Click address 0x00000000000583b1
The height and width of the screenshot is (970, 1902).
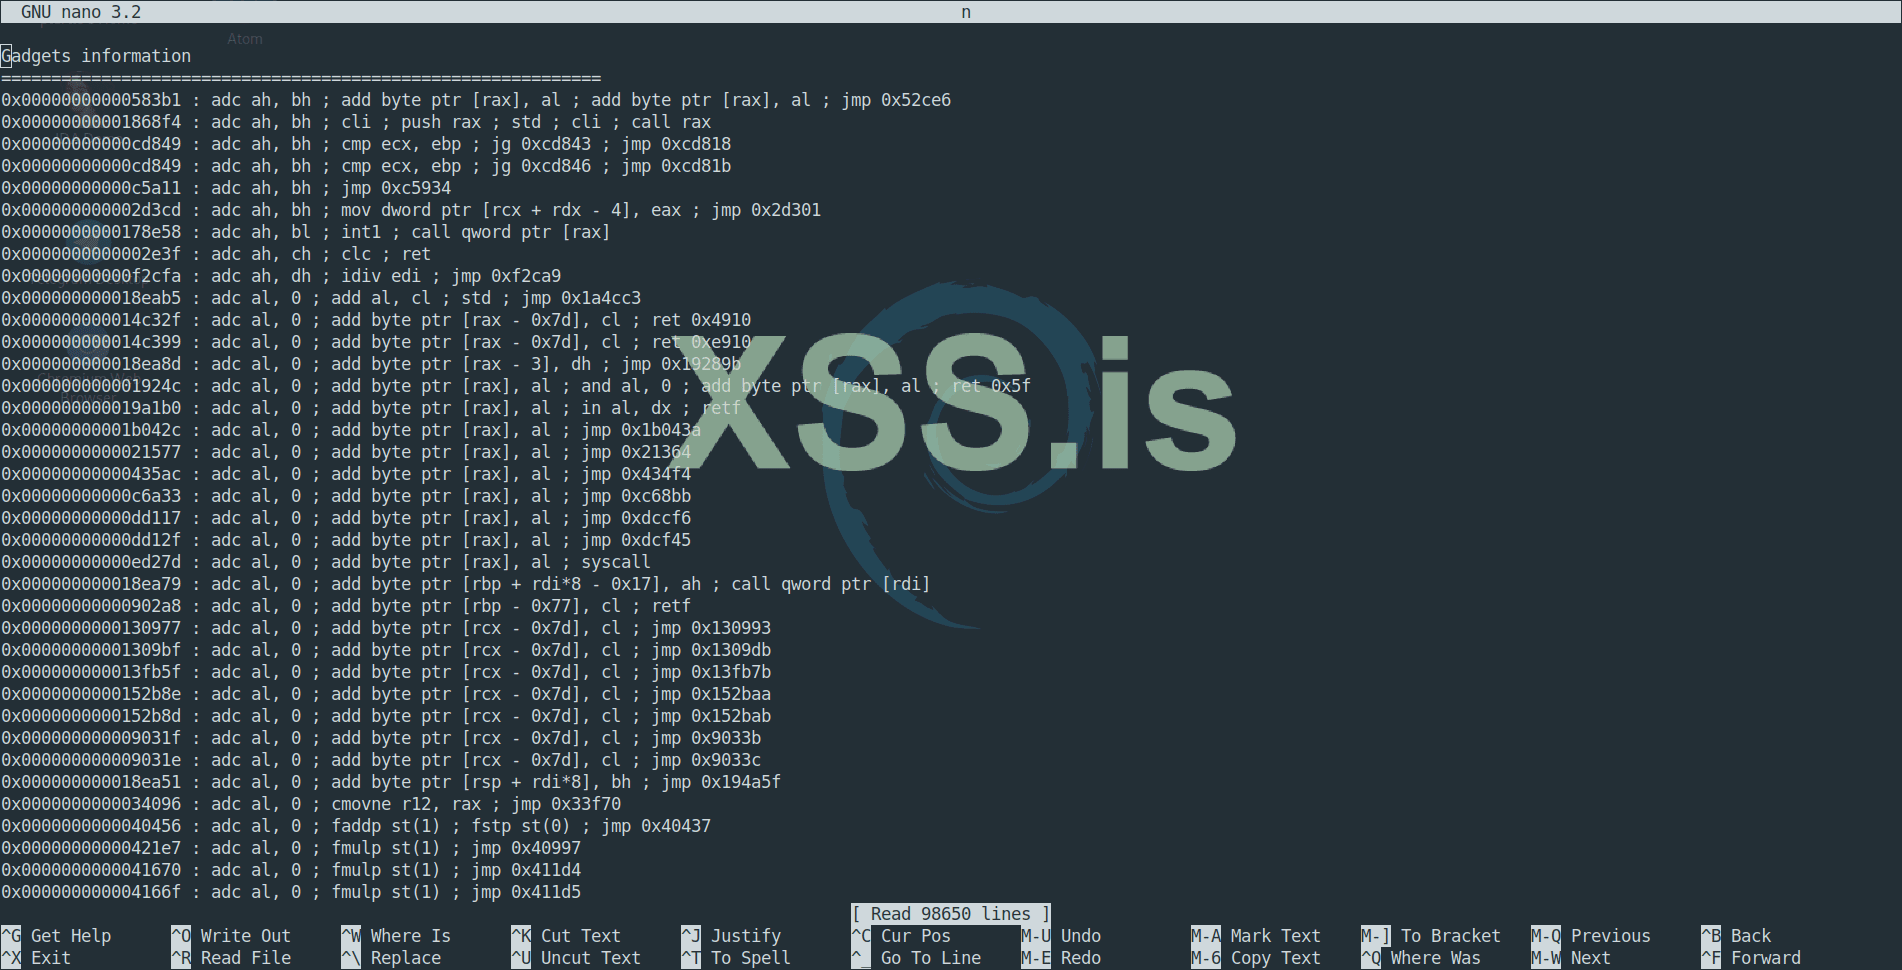click(x=91, y=100)
